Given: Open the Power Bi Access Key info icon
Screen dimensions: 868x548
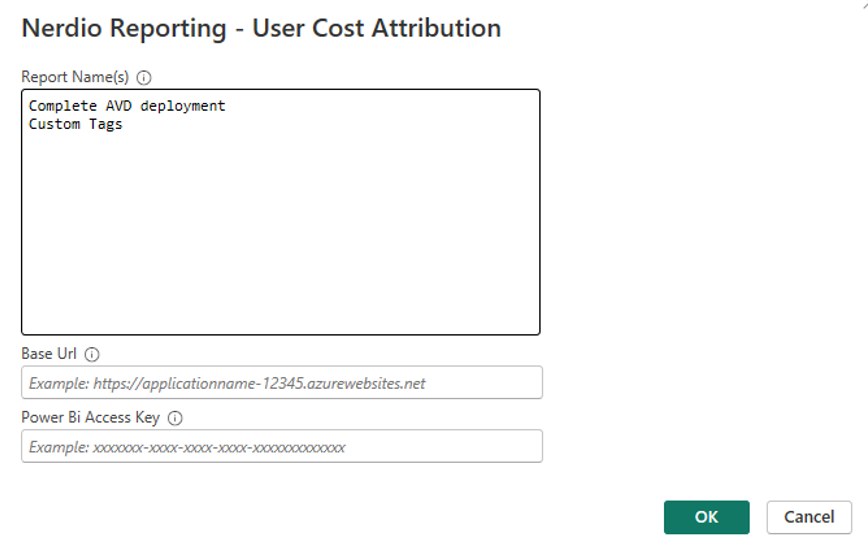Looking at the screenshot, I should click(175, 418).
